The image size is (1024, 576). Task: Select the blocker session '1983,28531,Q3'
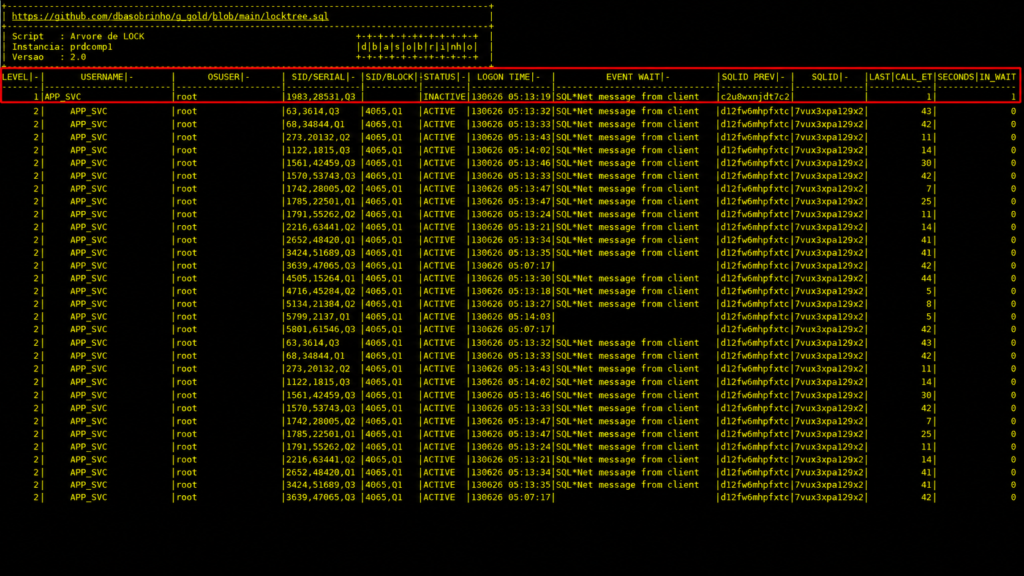321,97
